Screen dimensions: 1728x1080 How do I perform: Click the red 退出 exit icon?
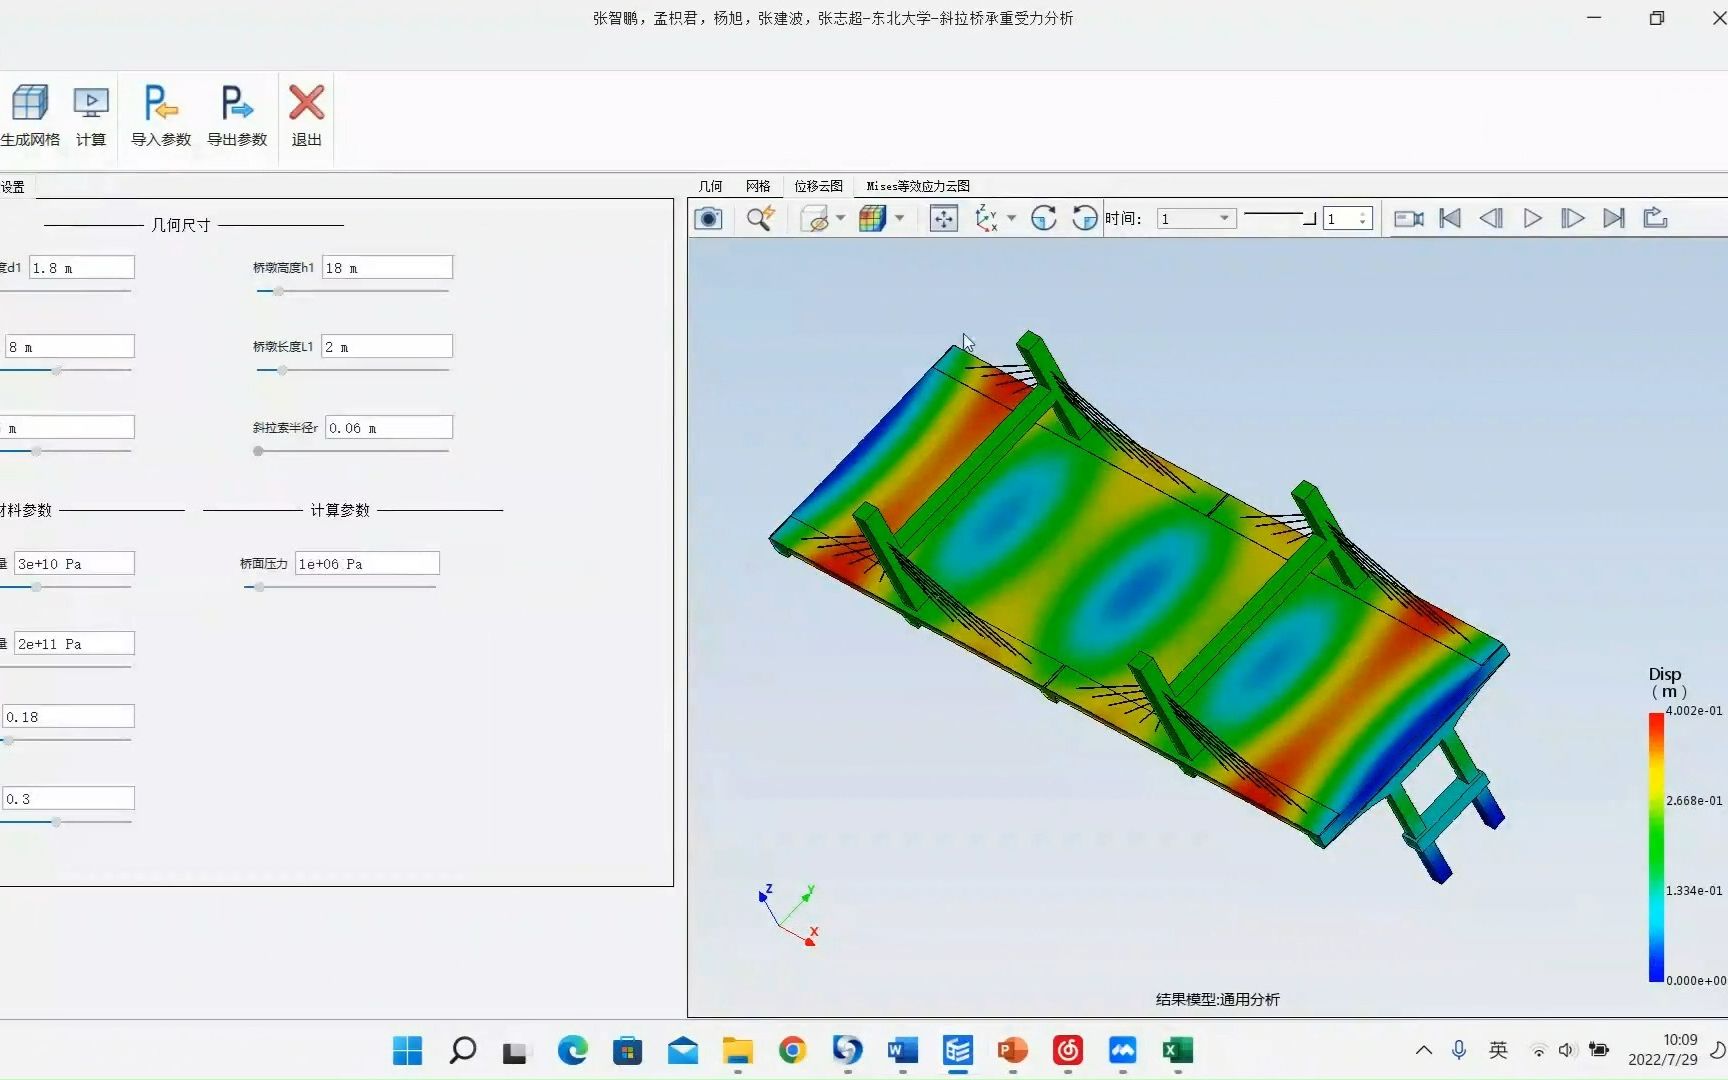point(306,103)
